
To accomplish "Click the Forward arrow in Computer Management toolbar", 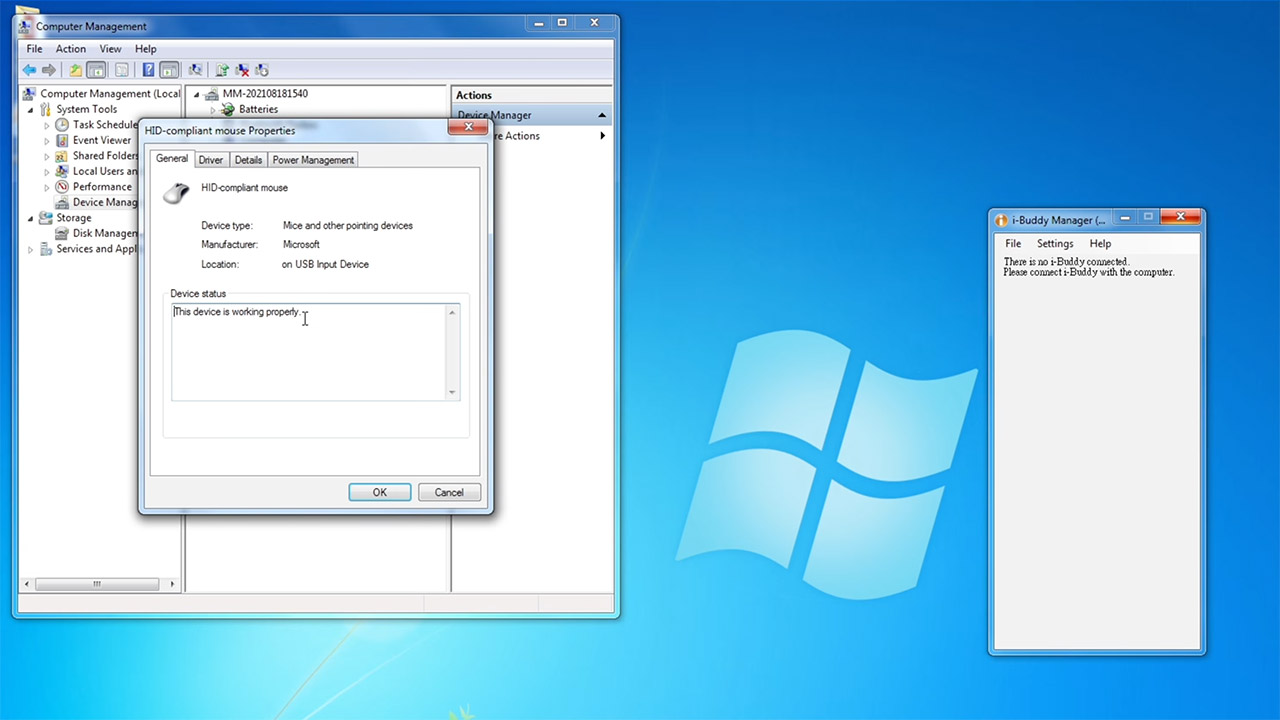I will point(48,70).
